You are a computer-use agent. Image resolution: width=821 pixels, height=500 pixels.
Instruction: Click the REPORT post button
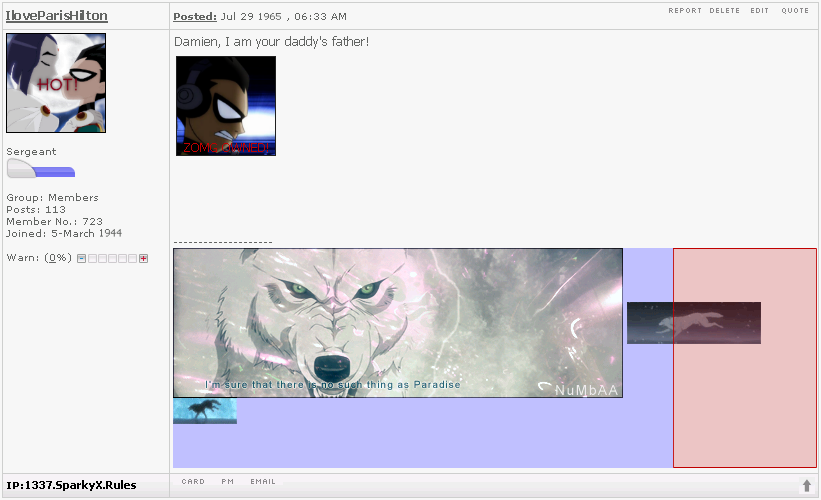pos(685,10)
